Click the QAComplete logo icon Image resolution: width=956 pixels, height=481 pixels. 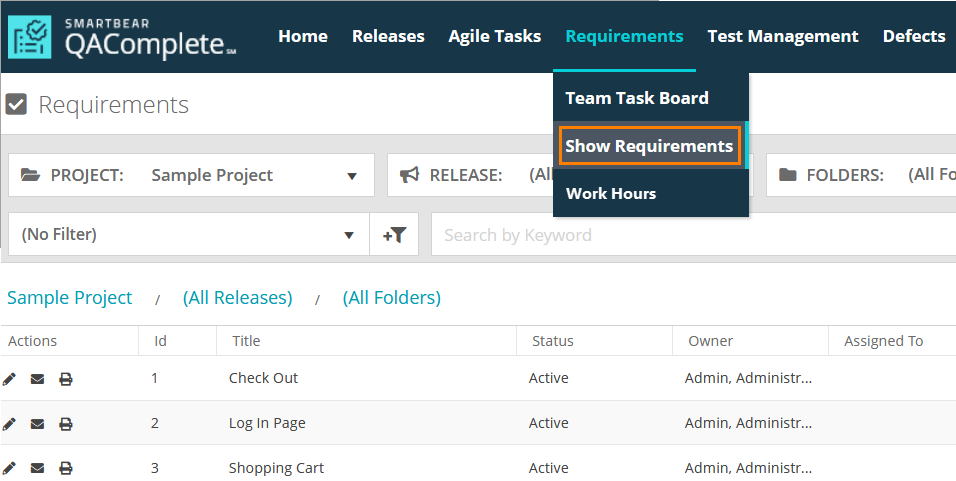pyautogui.click(x=30, y=37)
